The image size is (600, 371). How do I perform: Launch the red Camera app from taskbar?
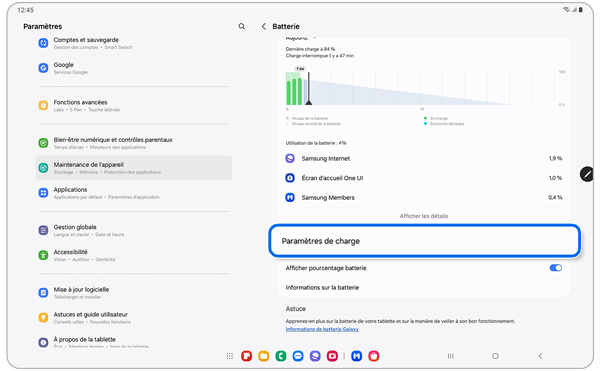point(333,356)
